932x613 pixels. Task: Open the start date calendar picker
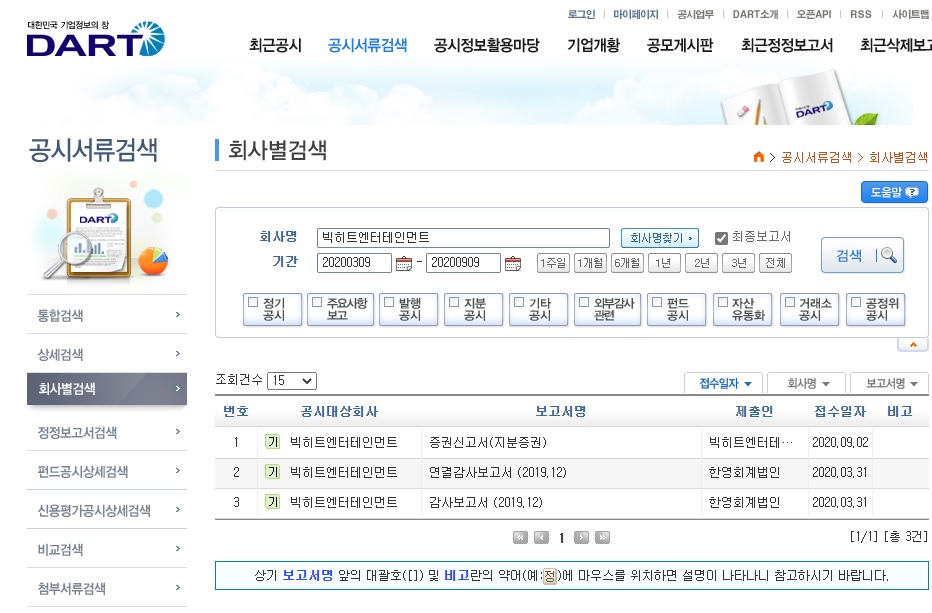pyautogui.click(x=404, y=263)
